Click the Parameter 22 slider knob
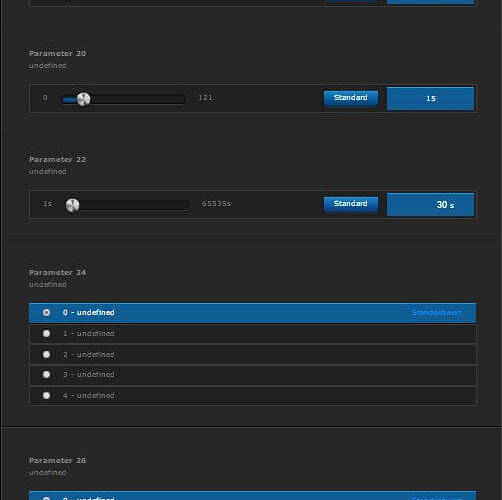502x500 pixels. (72, 205)
